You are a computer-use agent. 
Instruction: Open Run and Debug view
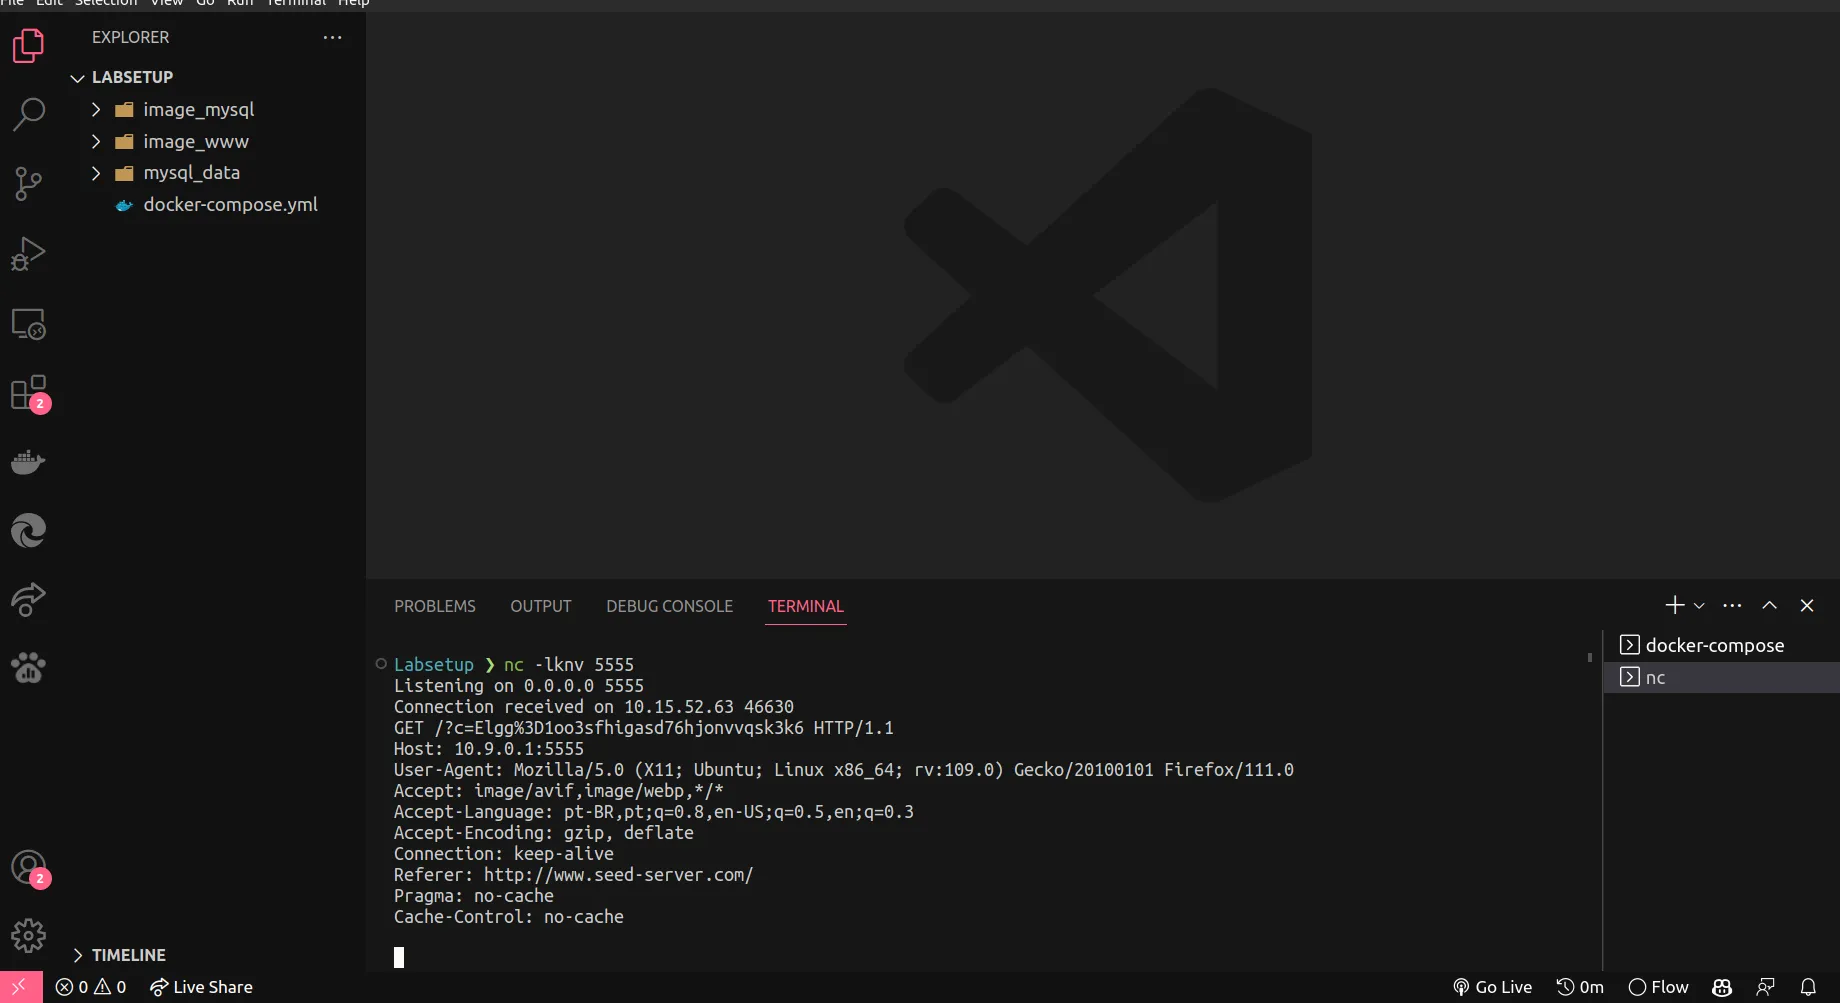pyautogui.click(x=28, y=254)
